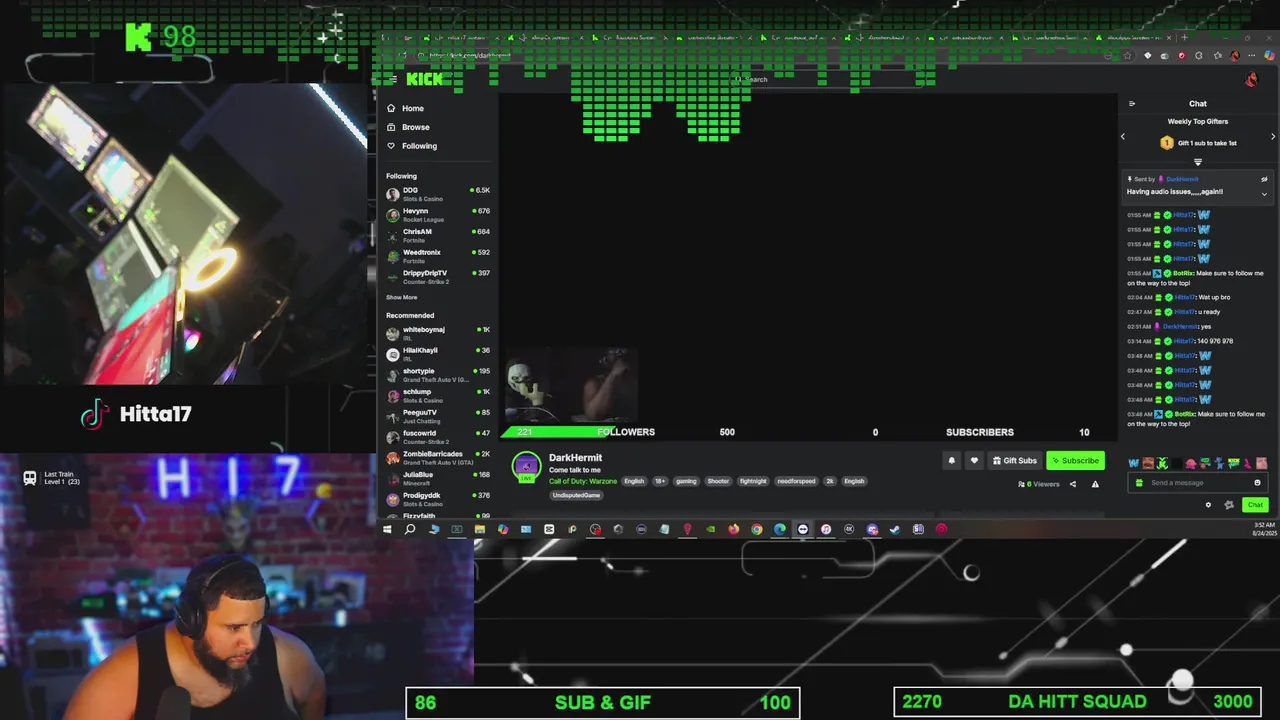
Task: Toggle follow heart button
Action: (974, 461)
